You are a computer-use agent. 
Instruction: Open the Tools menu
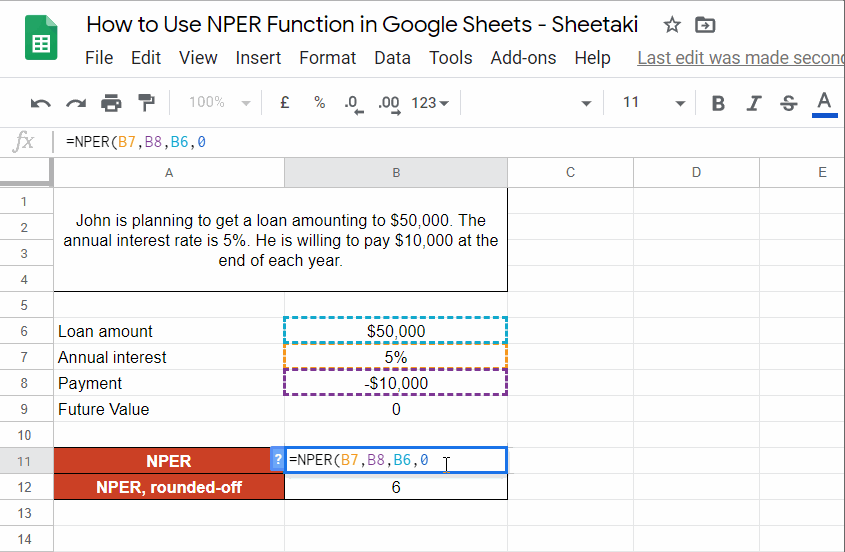coord(451,58)
